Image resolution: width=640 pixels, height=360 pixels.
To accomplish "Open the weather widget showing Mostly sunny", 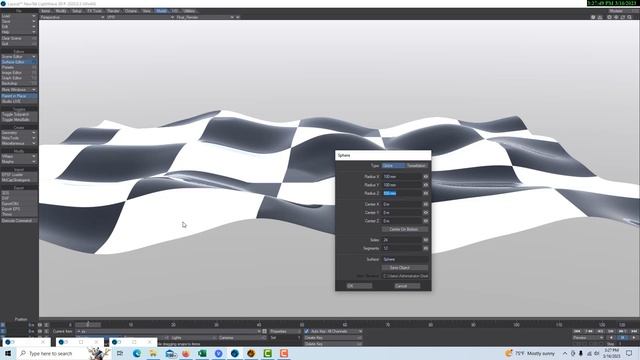I will coord(530,353).
